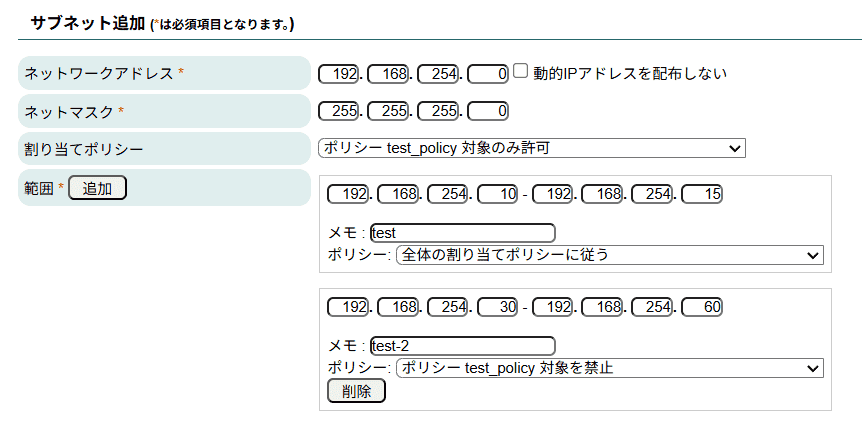Screen dimensions: 862x427
Task: Click the second range start octet 30
Action: pos(498,307)
